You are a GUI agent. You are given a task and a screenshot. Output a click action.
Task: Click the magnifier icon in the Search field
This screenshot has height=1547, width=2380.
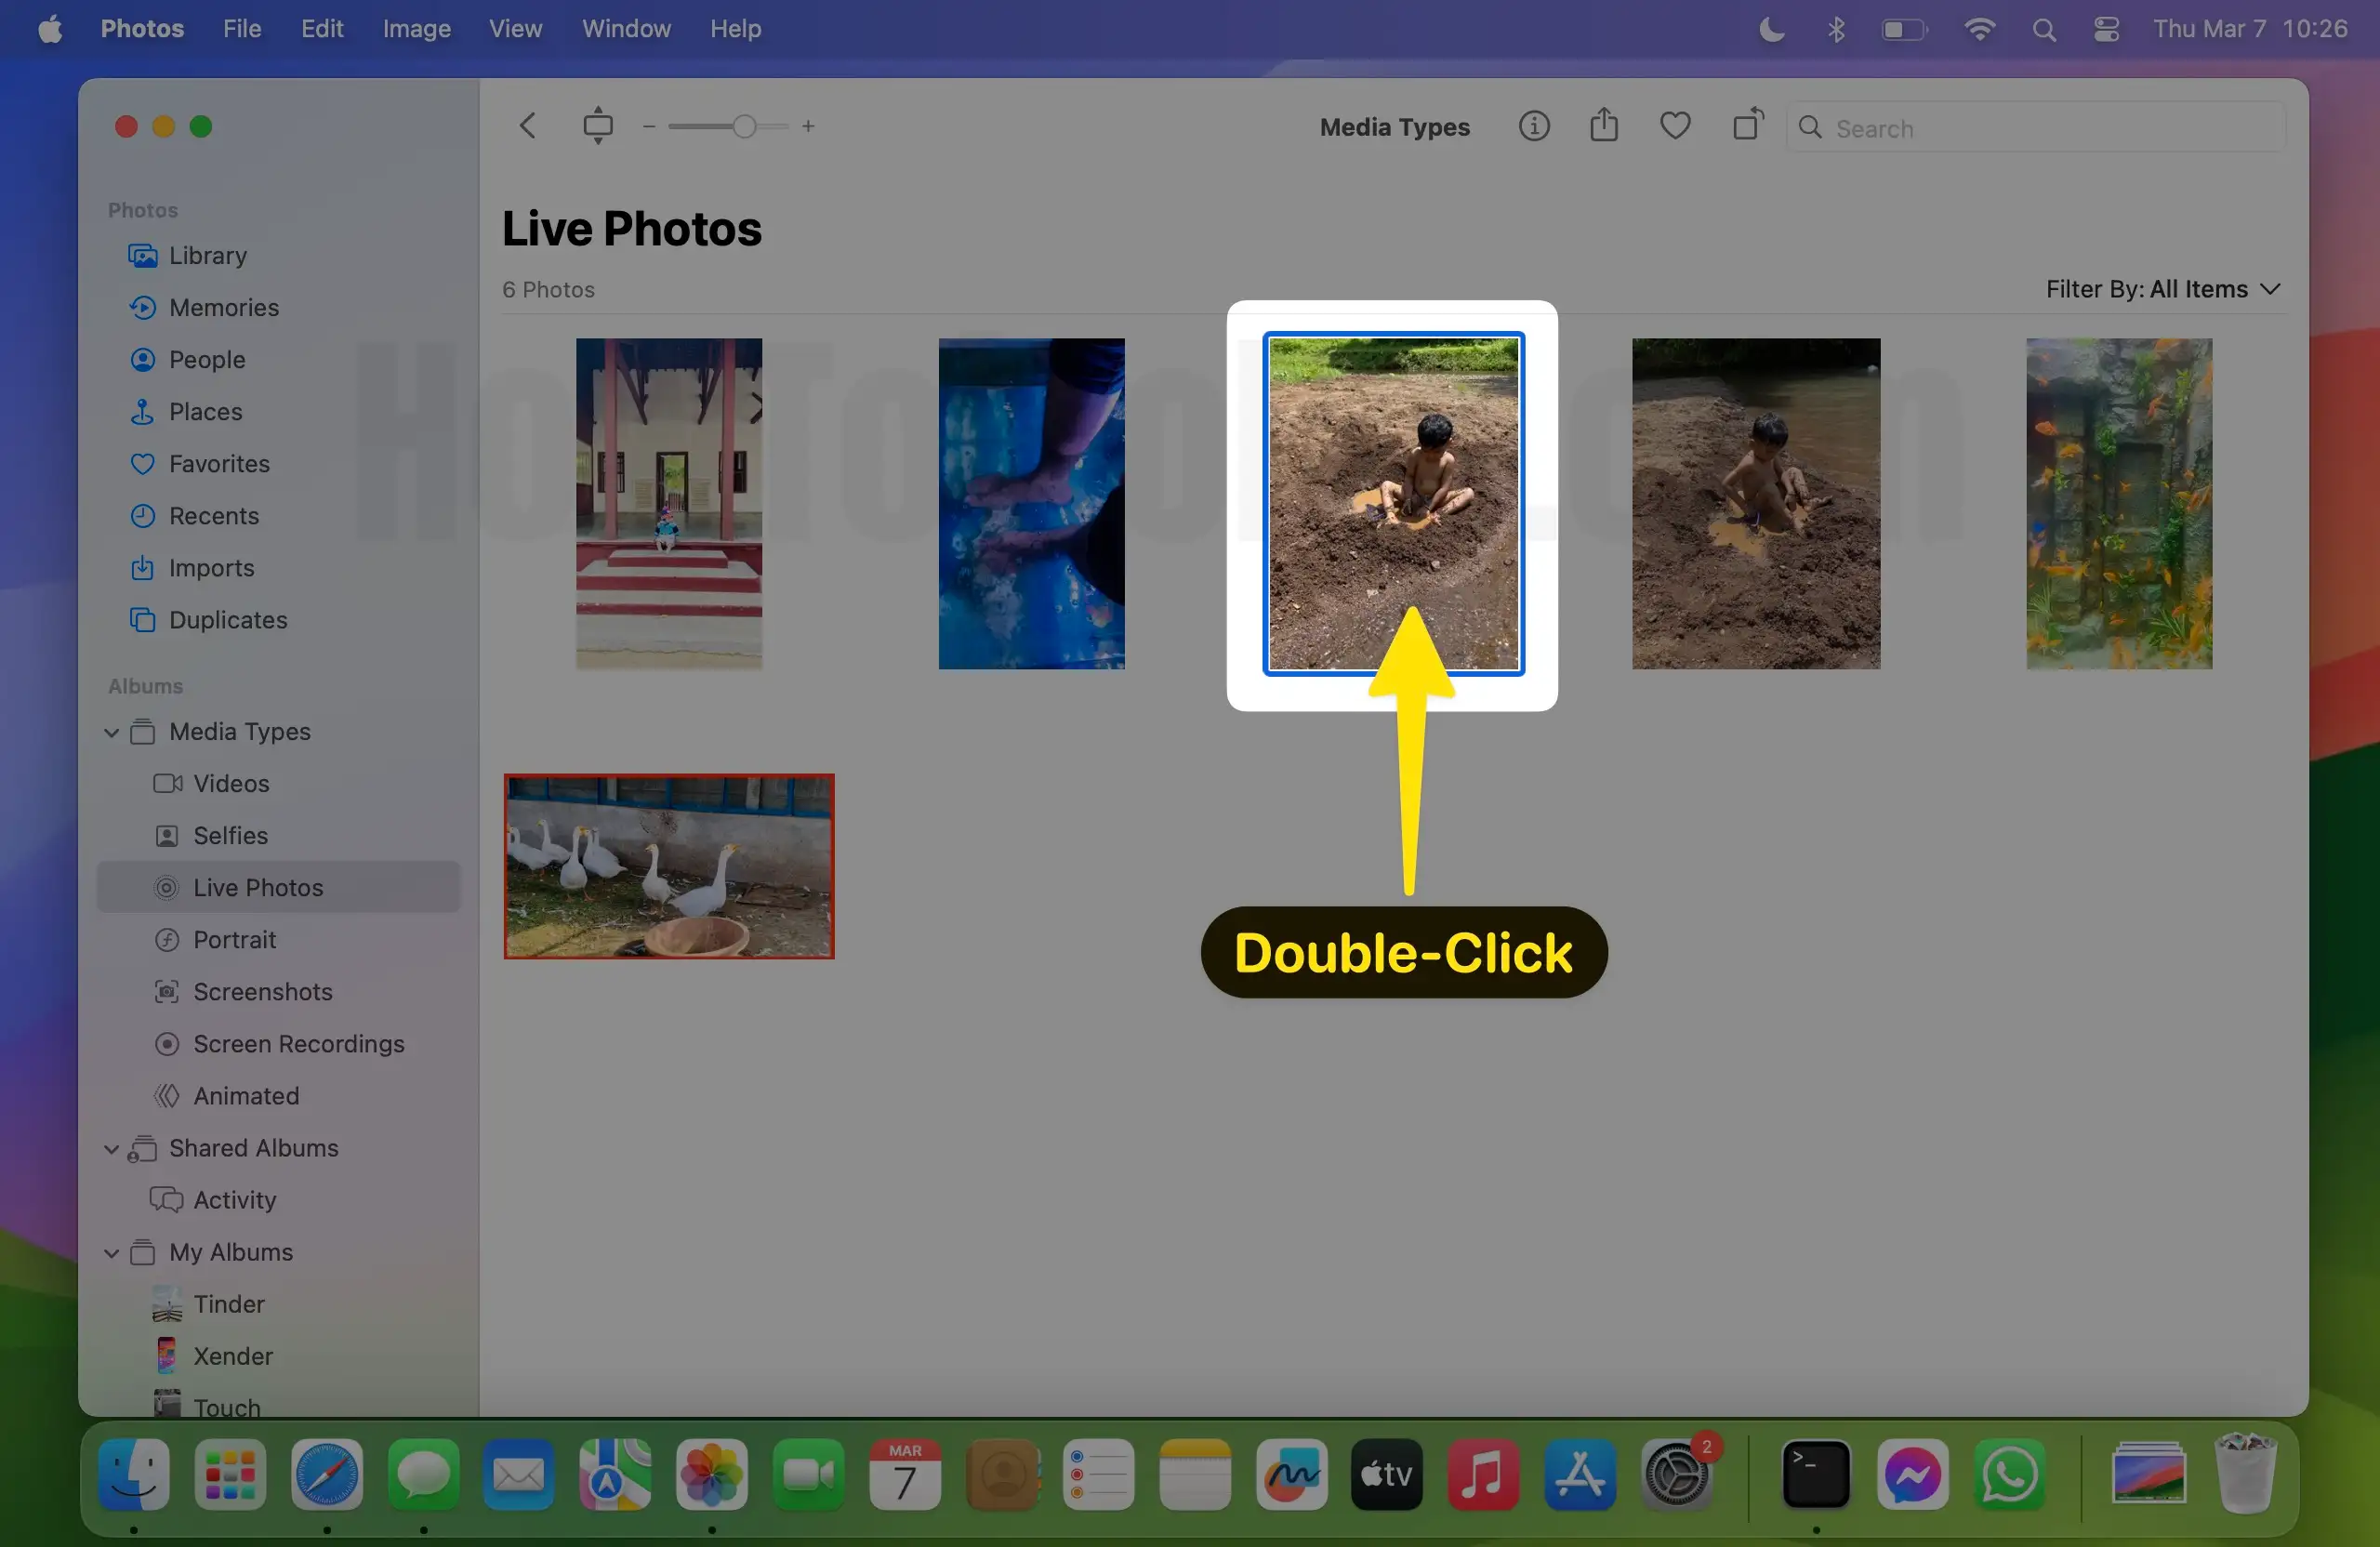(x=1810, y=128)
